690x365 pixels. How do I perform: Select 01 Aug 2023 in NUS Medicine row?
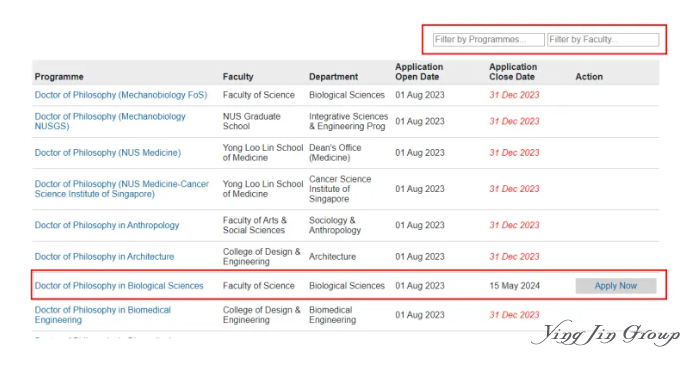420,153
